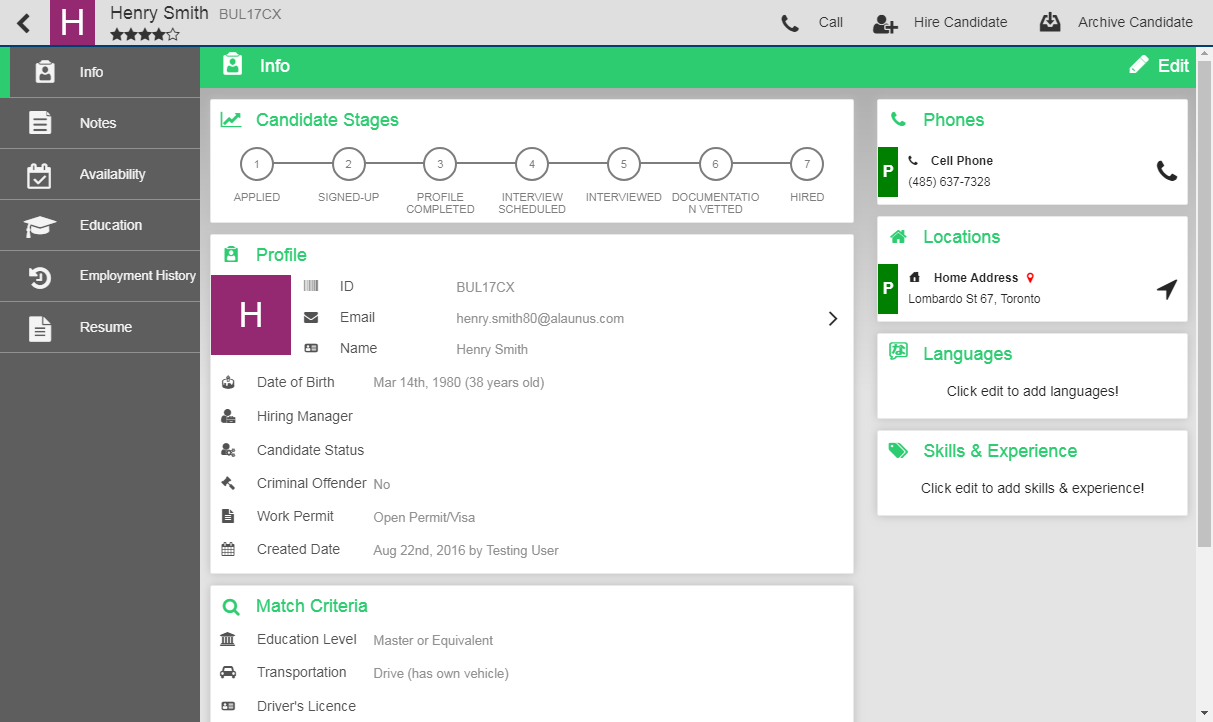Click the Email envelope icon
The image size is (1213, 722).
pyautogui.click(x=311, y=317)
